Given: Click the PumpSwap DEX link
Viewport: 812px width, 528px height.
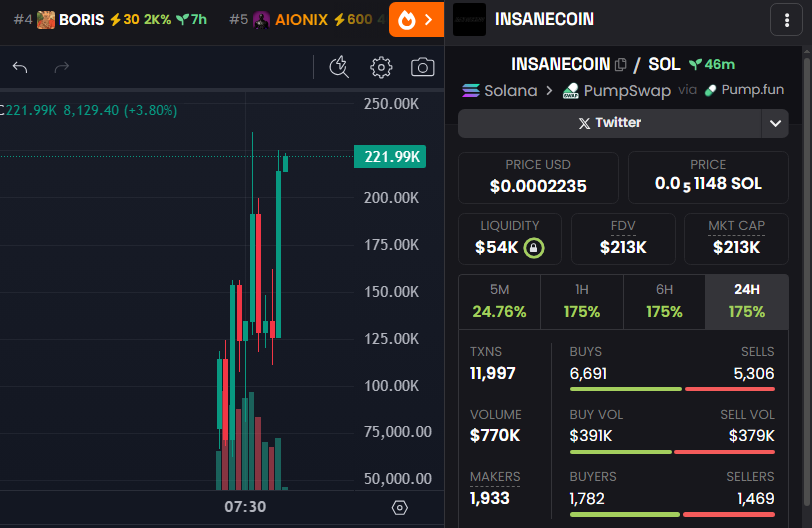Looking at the screenshot, I should coord(617,91).
